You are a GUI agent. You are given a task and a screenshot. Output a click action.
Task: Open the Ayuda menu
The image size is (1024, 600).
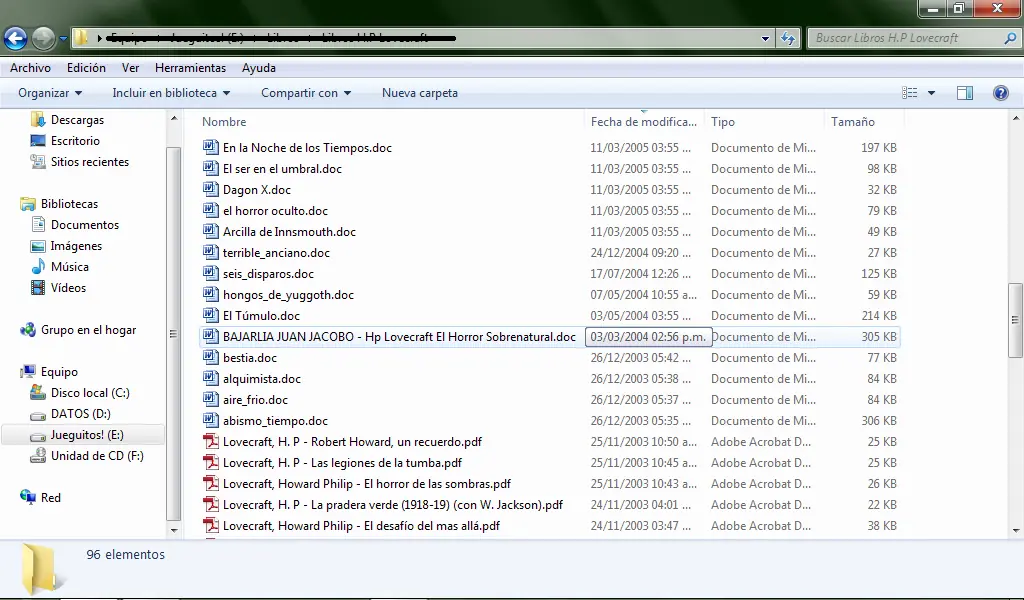(x=259, y=68)
